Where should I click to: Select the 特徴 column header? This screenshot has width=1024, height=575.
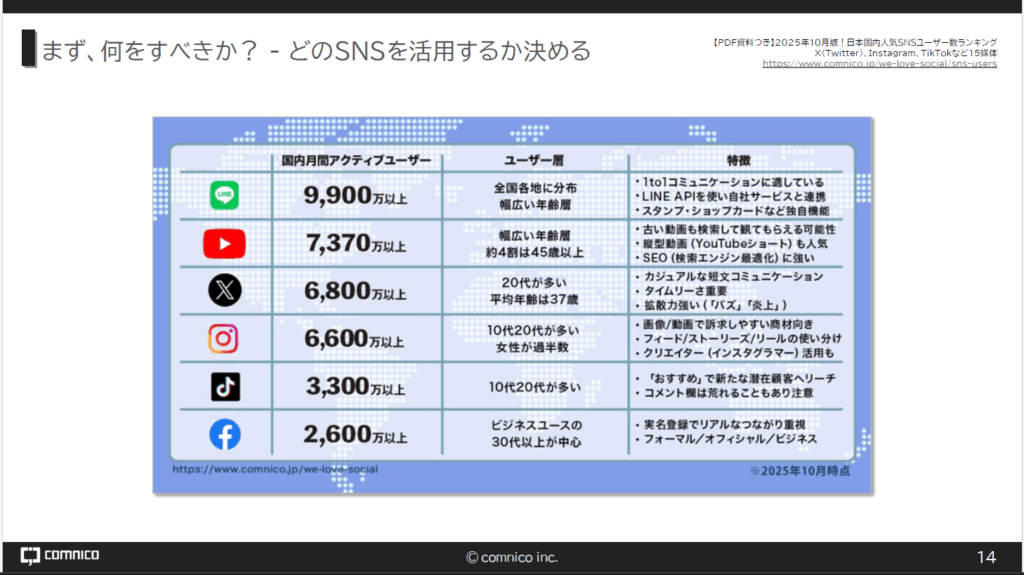(x=738, y=160)
